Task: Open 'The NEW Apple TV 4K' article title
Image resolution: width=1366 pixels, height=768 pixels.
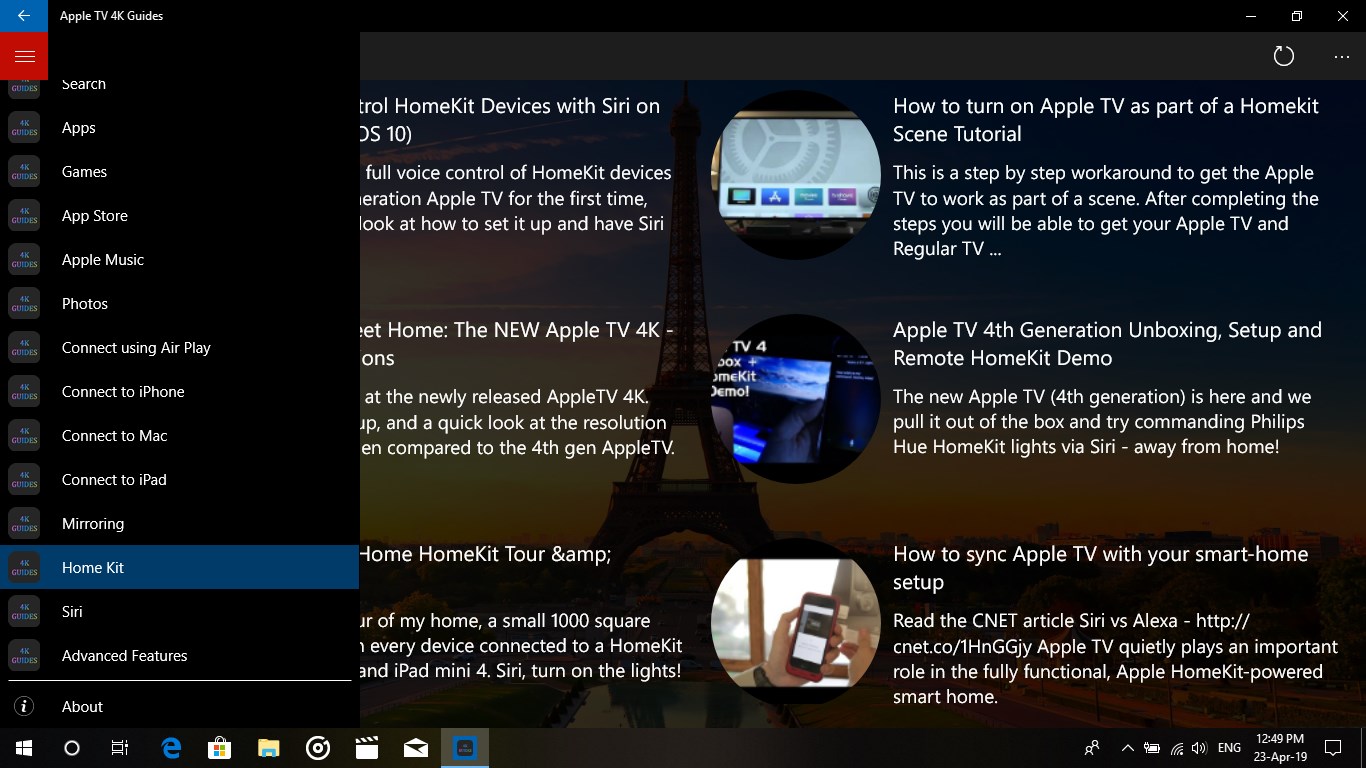Action: (x=517, y=344)
